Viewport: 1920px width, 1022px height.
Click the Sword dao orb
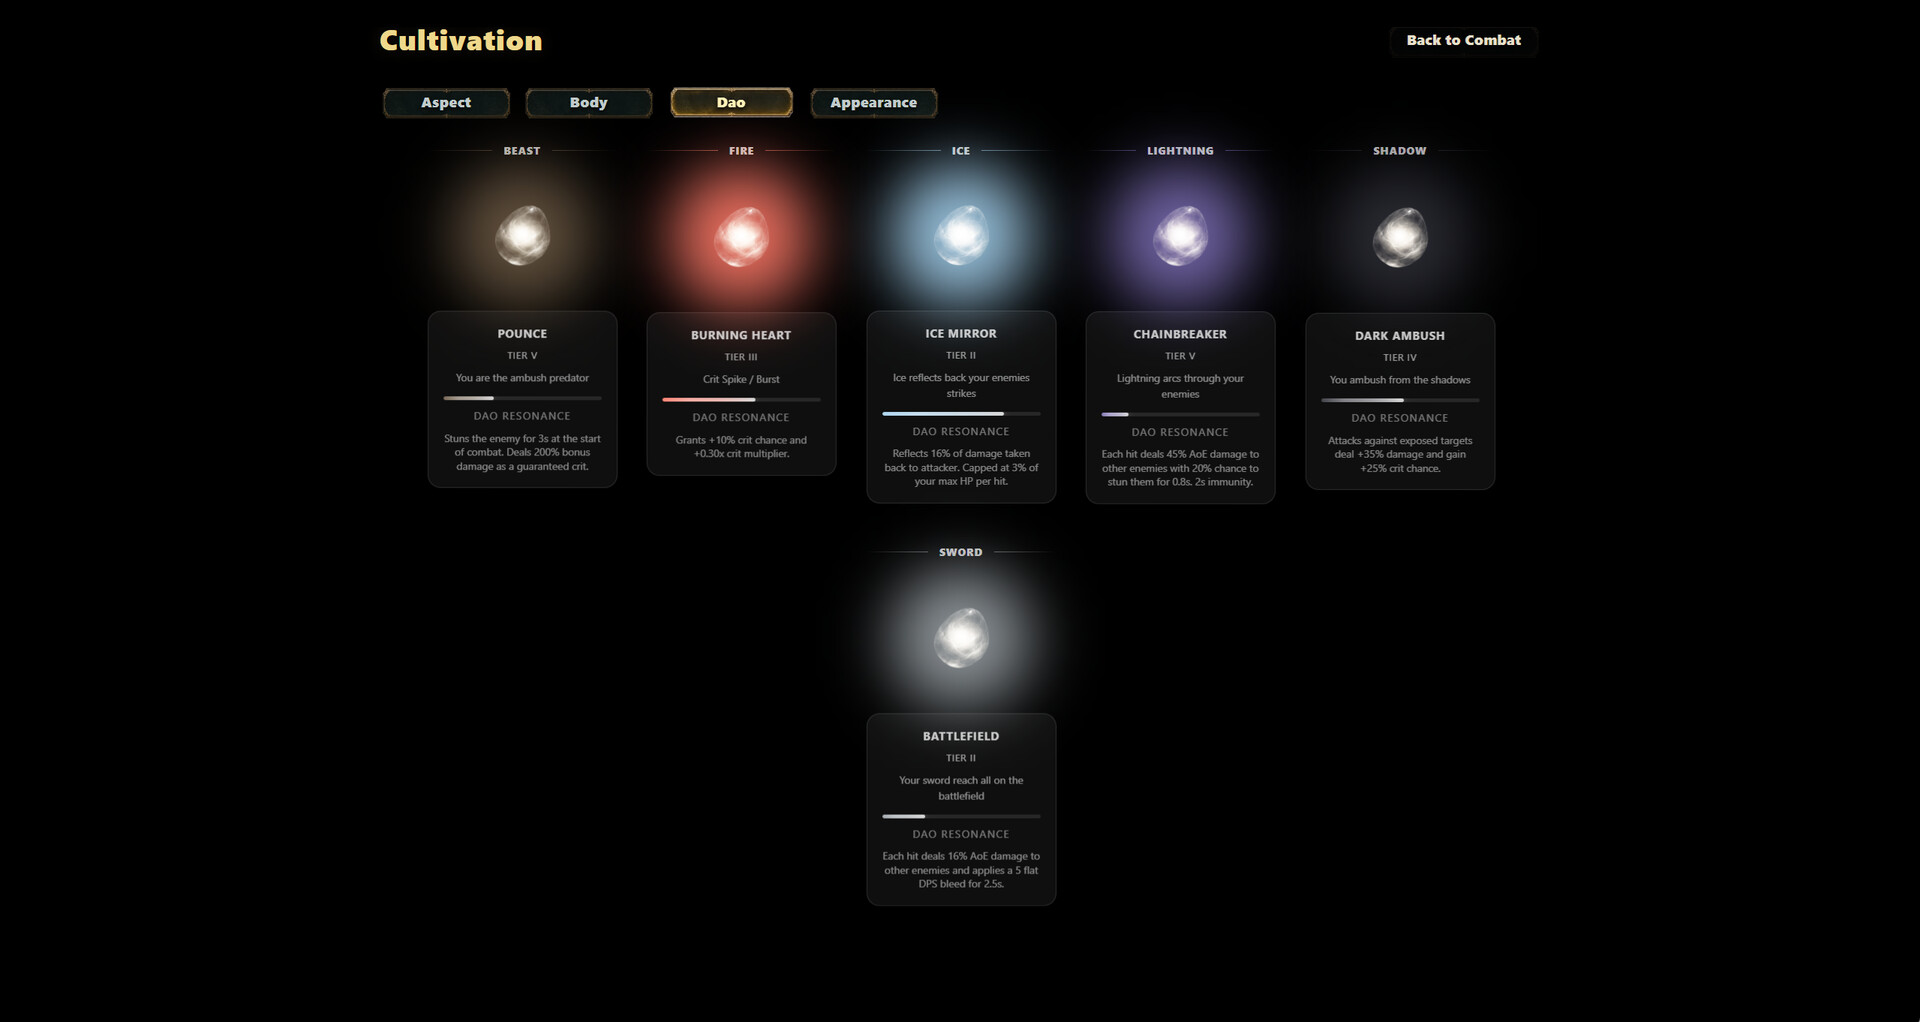[x=961, y=637]
